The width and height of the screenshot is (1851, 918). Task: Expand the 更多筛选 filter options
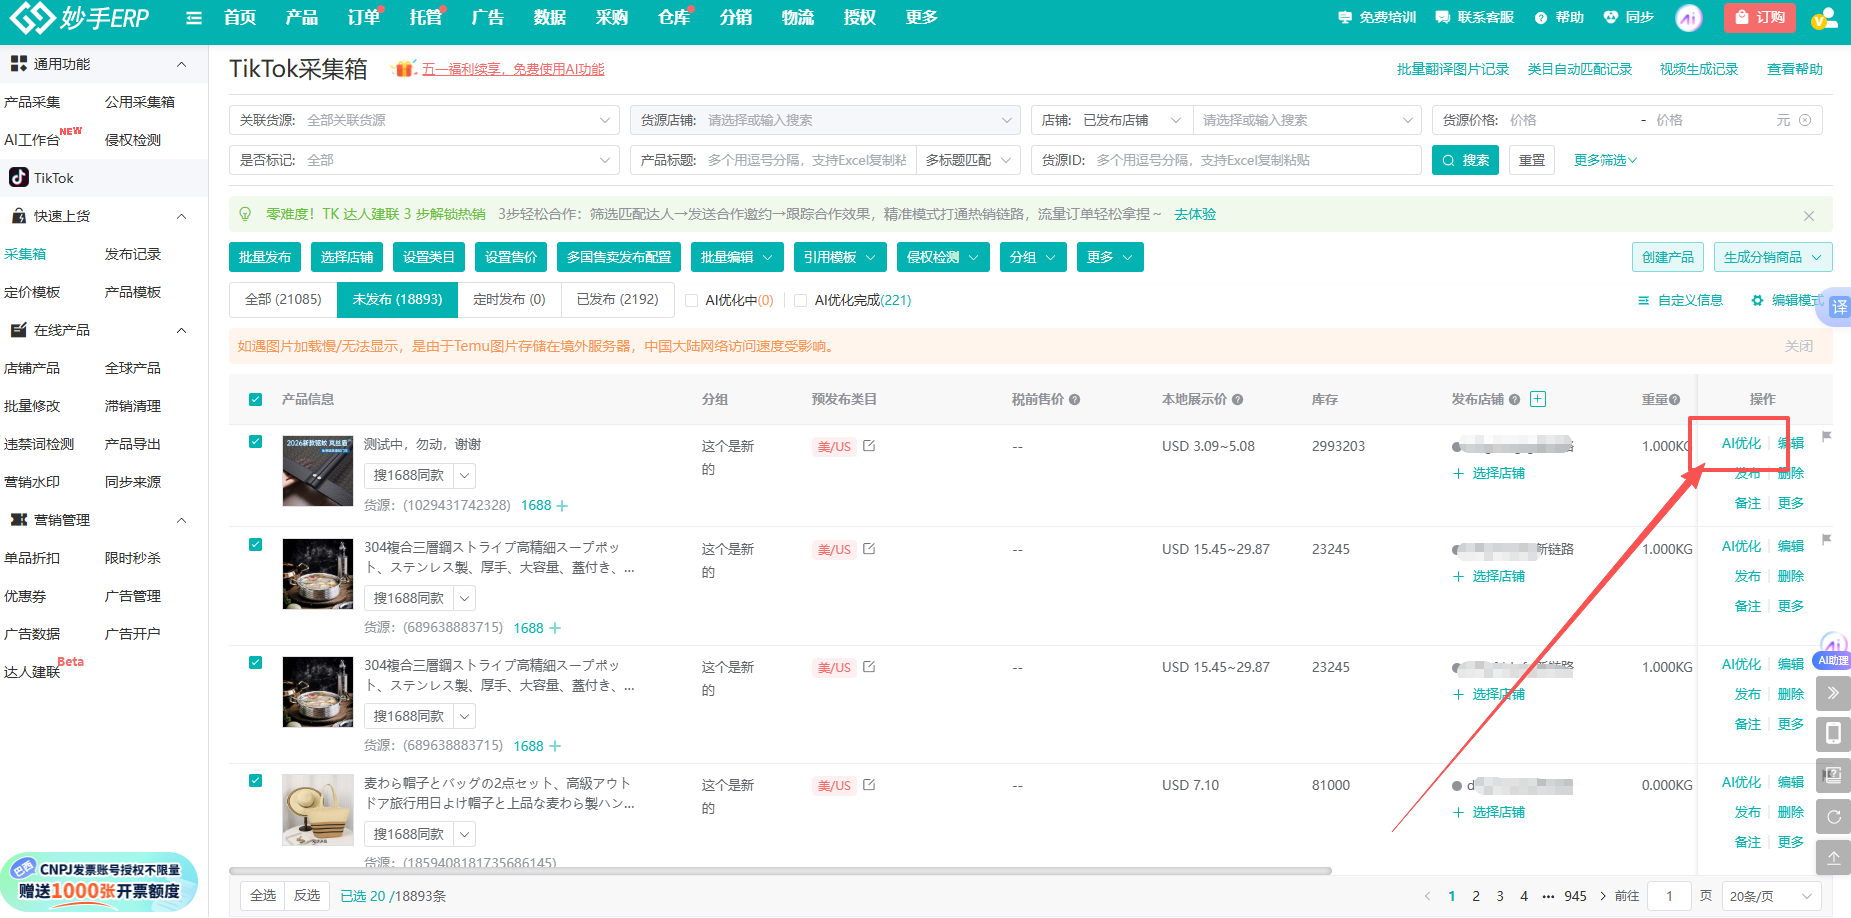pos(1605,160)
